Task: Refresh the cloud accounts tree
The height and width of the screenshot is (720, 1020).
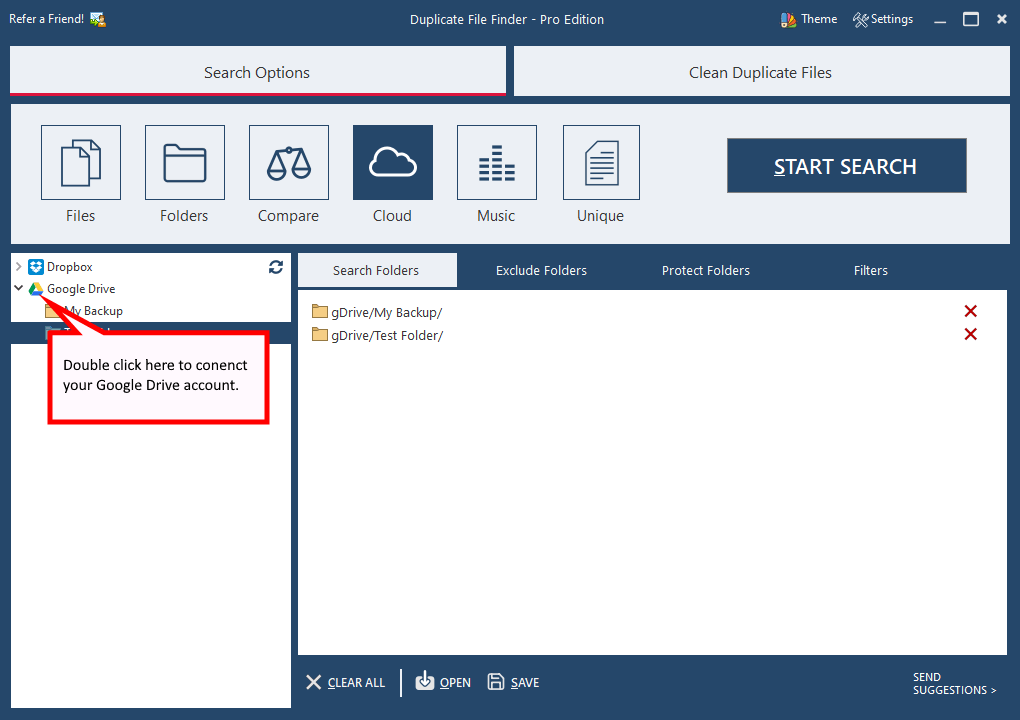Action: [x=276, y=267]
